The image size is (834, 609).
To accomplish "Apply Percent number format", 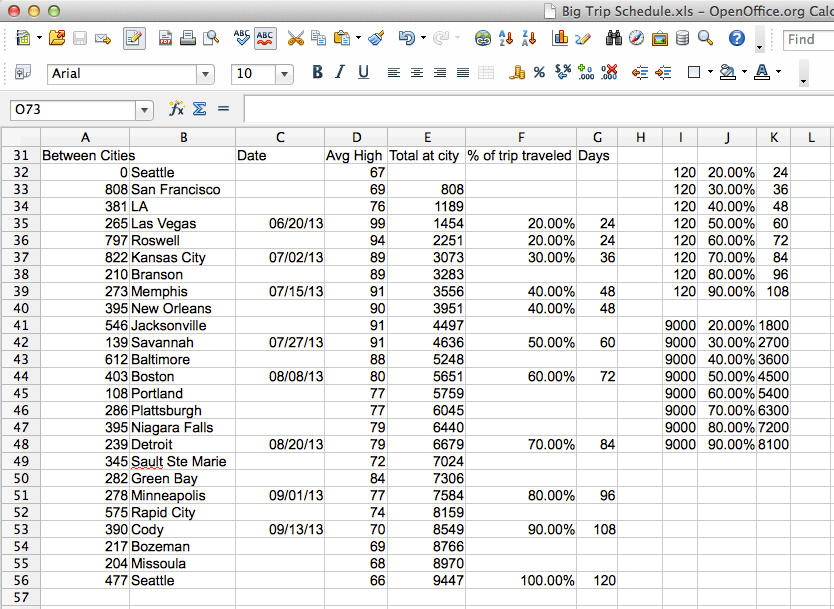I will tap(539, 72).
